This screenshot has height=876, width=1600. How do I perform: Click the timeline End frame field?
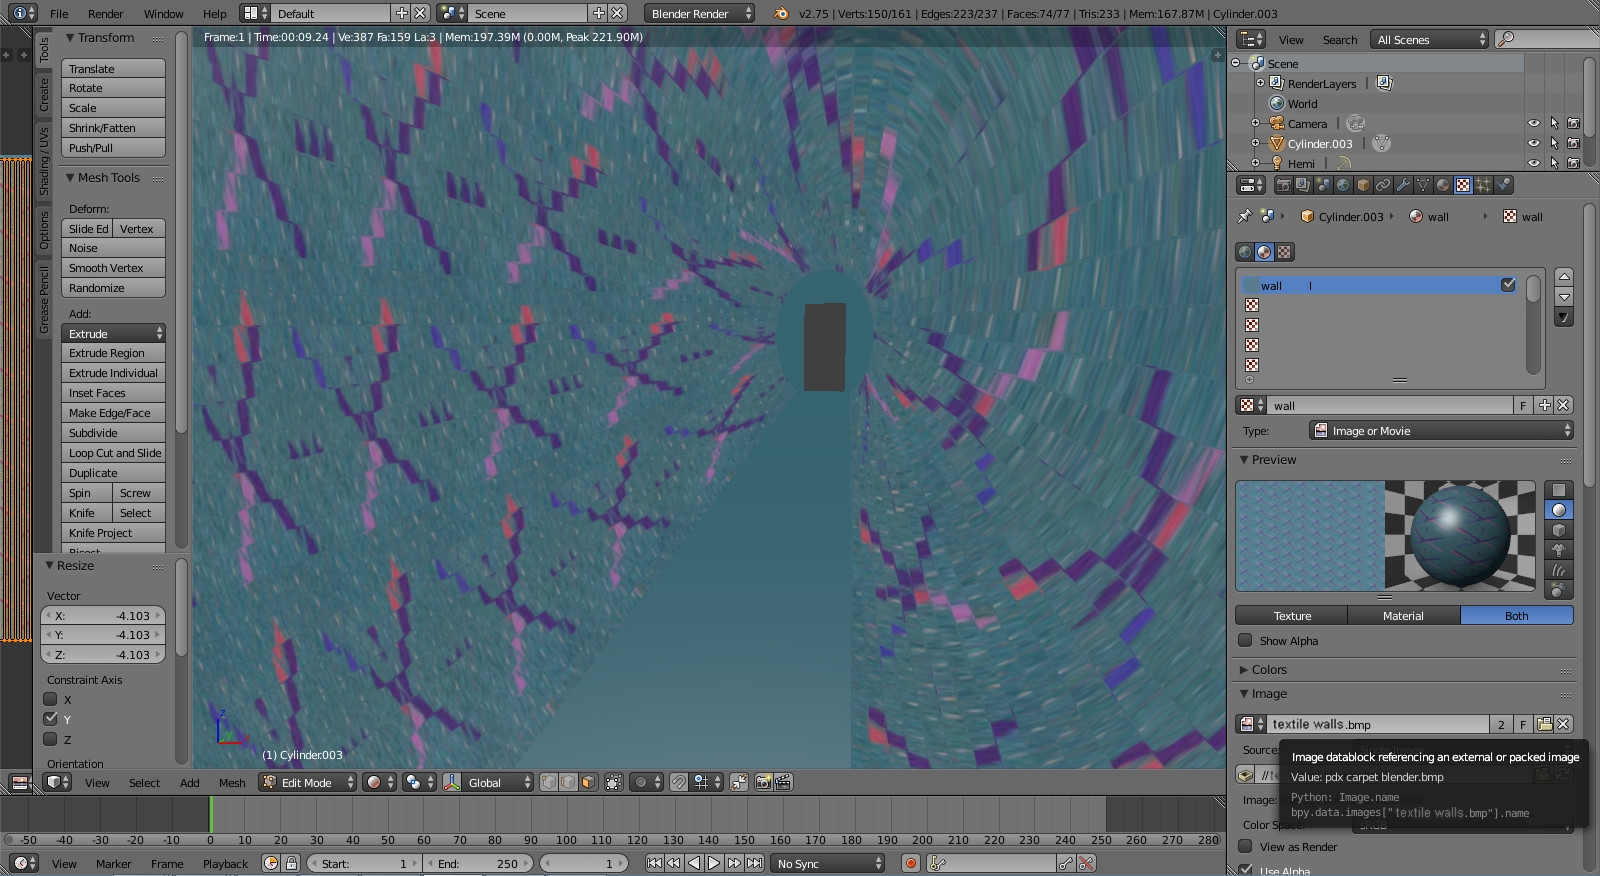[x=480, y=863]
